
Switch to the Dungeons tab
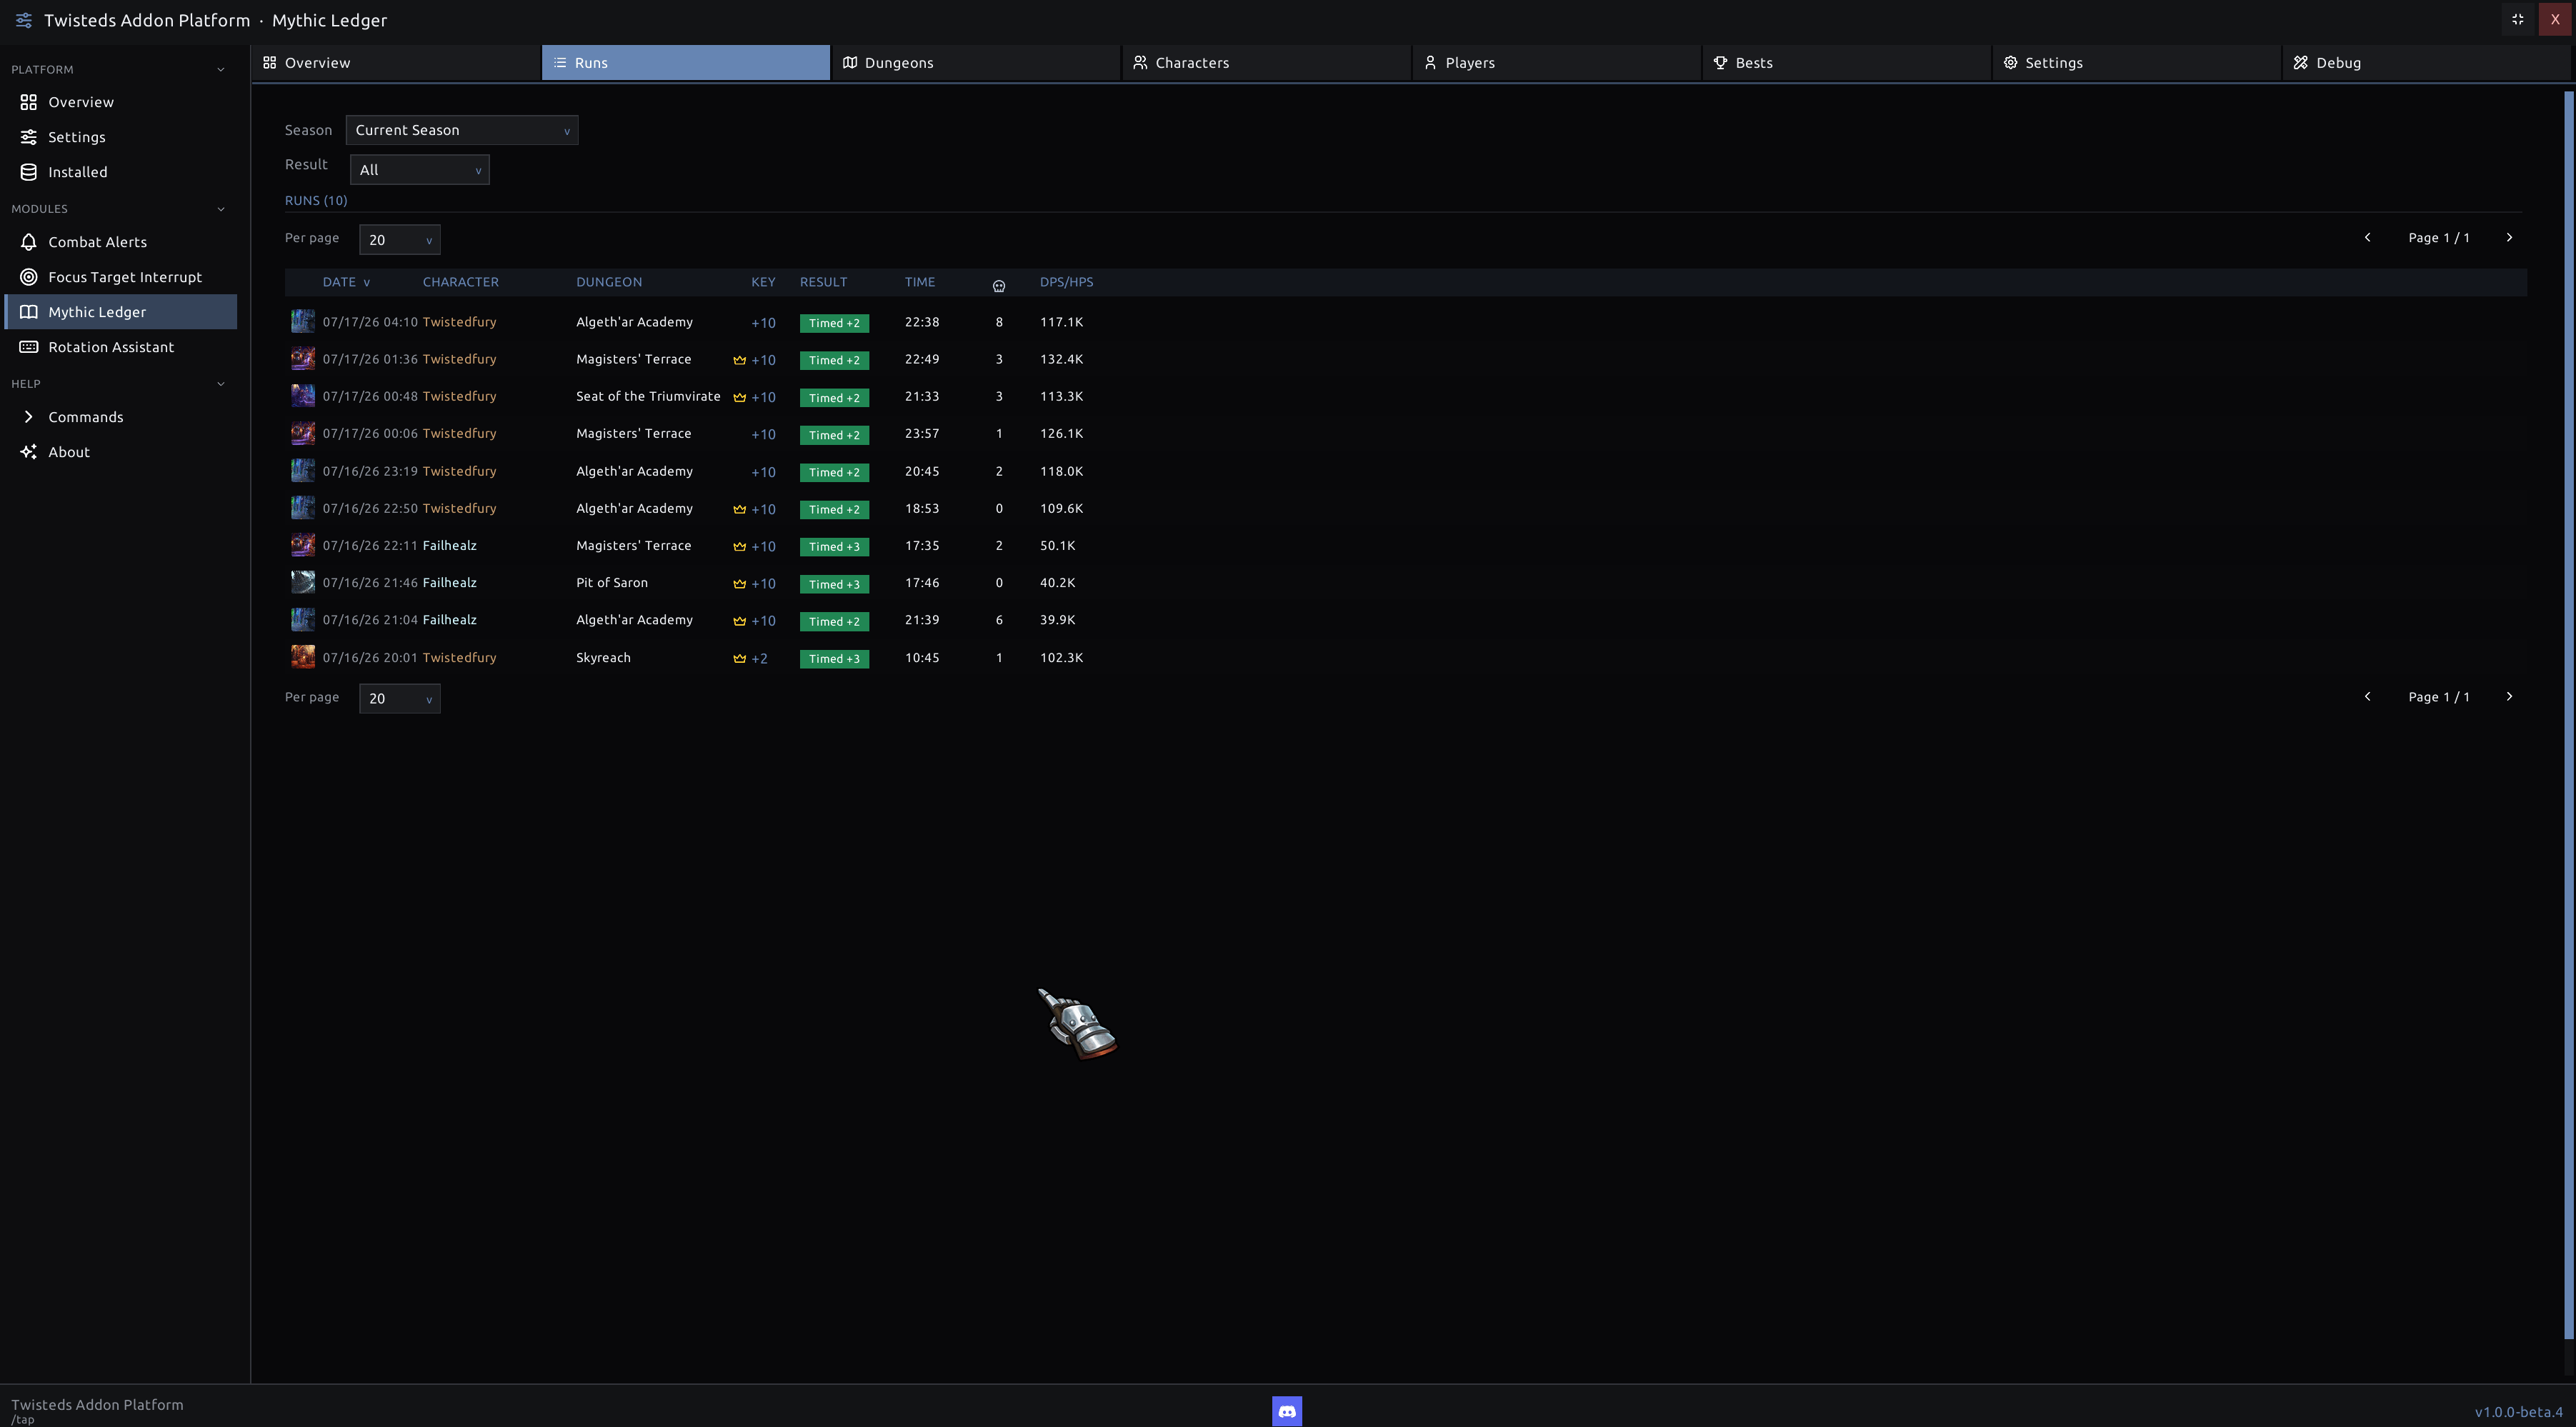pos(976,62)
